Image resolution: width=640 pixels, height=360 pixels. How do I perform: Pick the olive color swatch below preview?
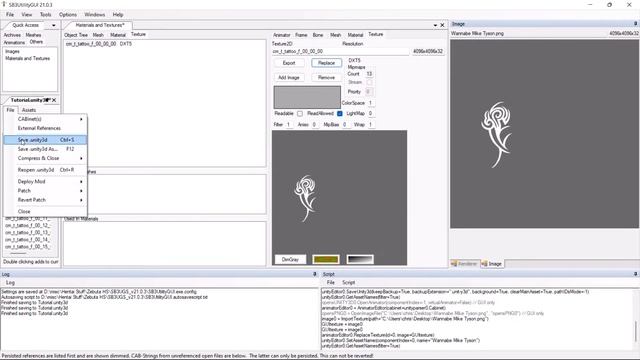click(326, 260)
